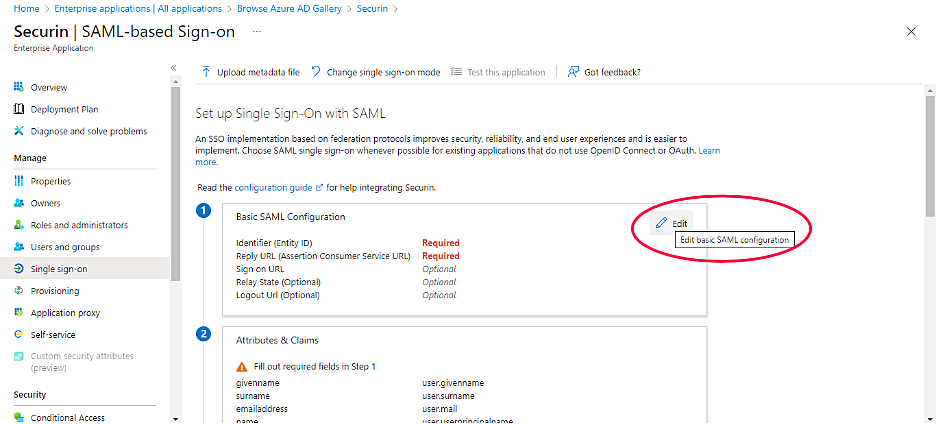Open Custom security attributes (preview)

coord(82,362)
